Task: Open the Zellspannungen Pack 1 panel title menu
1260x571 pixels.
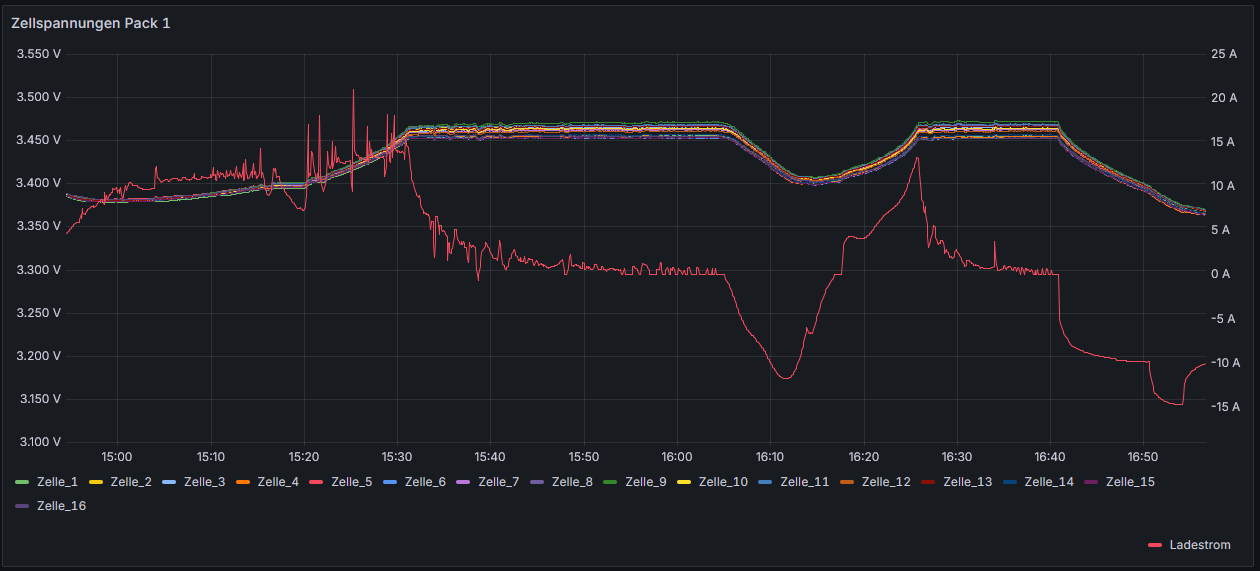Action: point(90,23)
